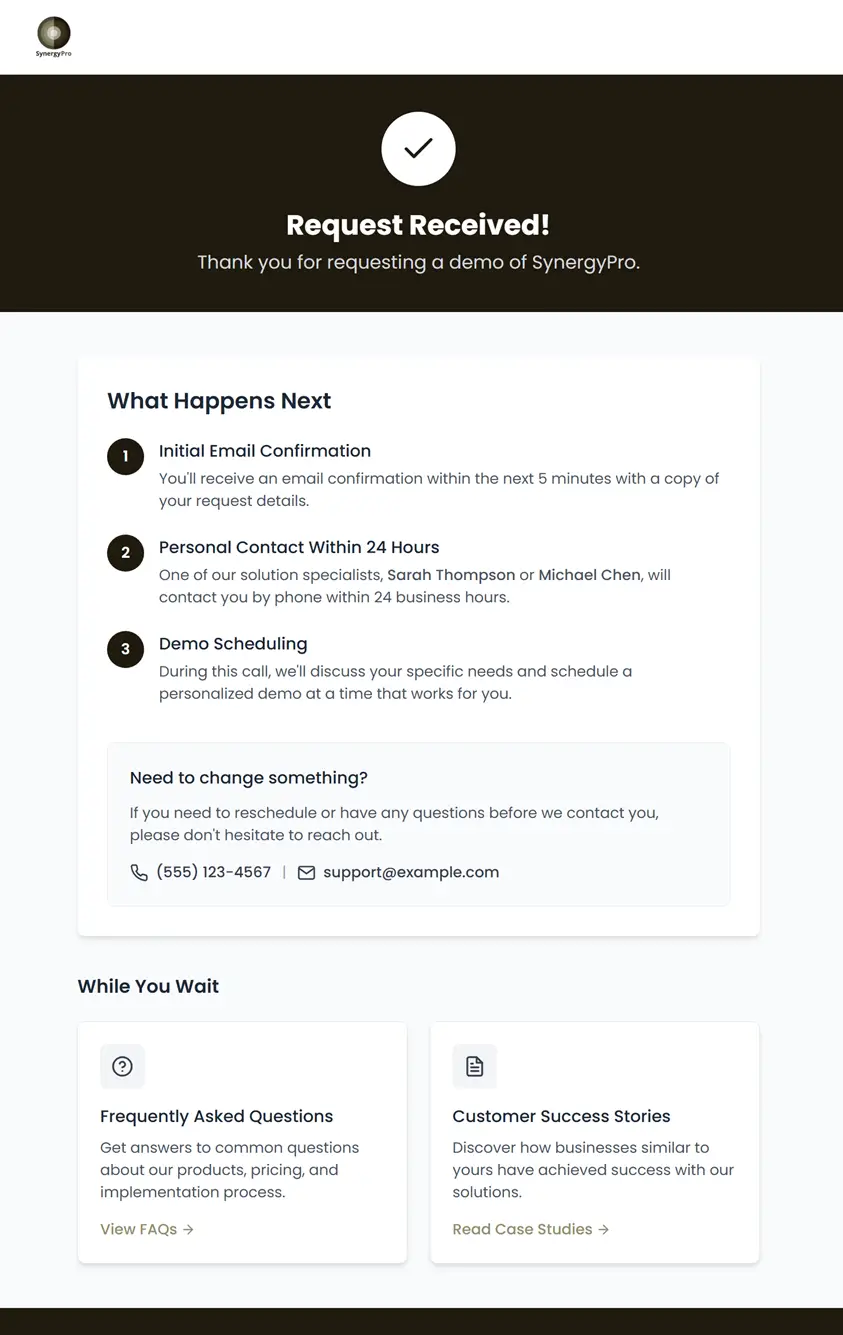Screen dimensions: 843x1335
Task: Call the (555) 123-4567 phone number
Action: pyautogui.click(x=213, y=872)
